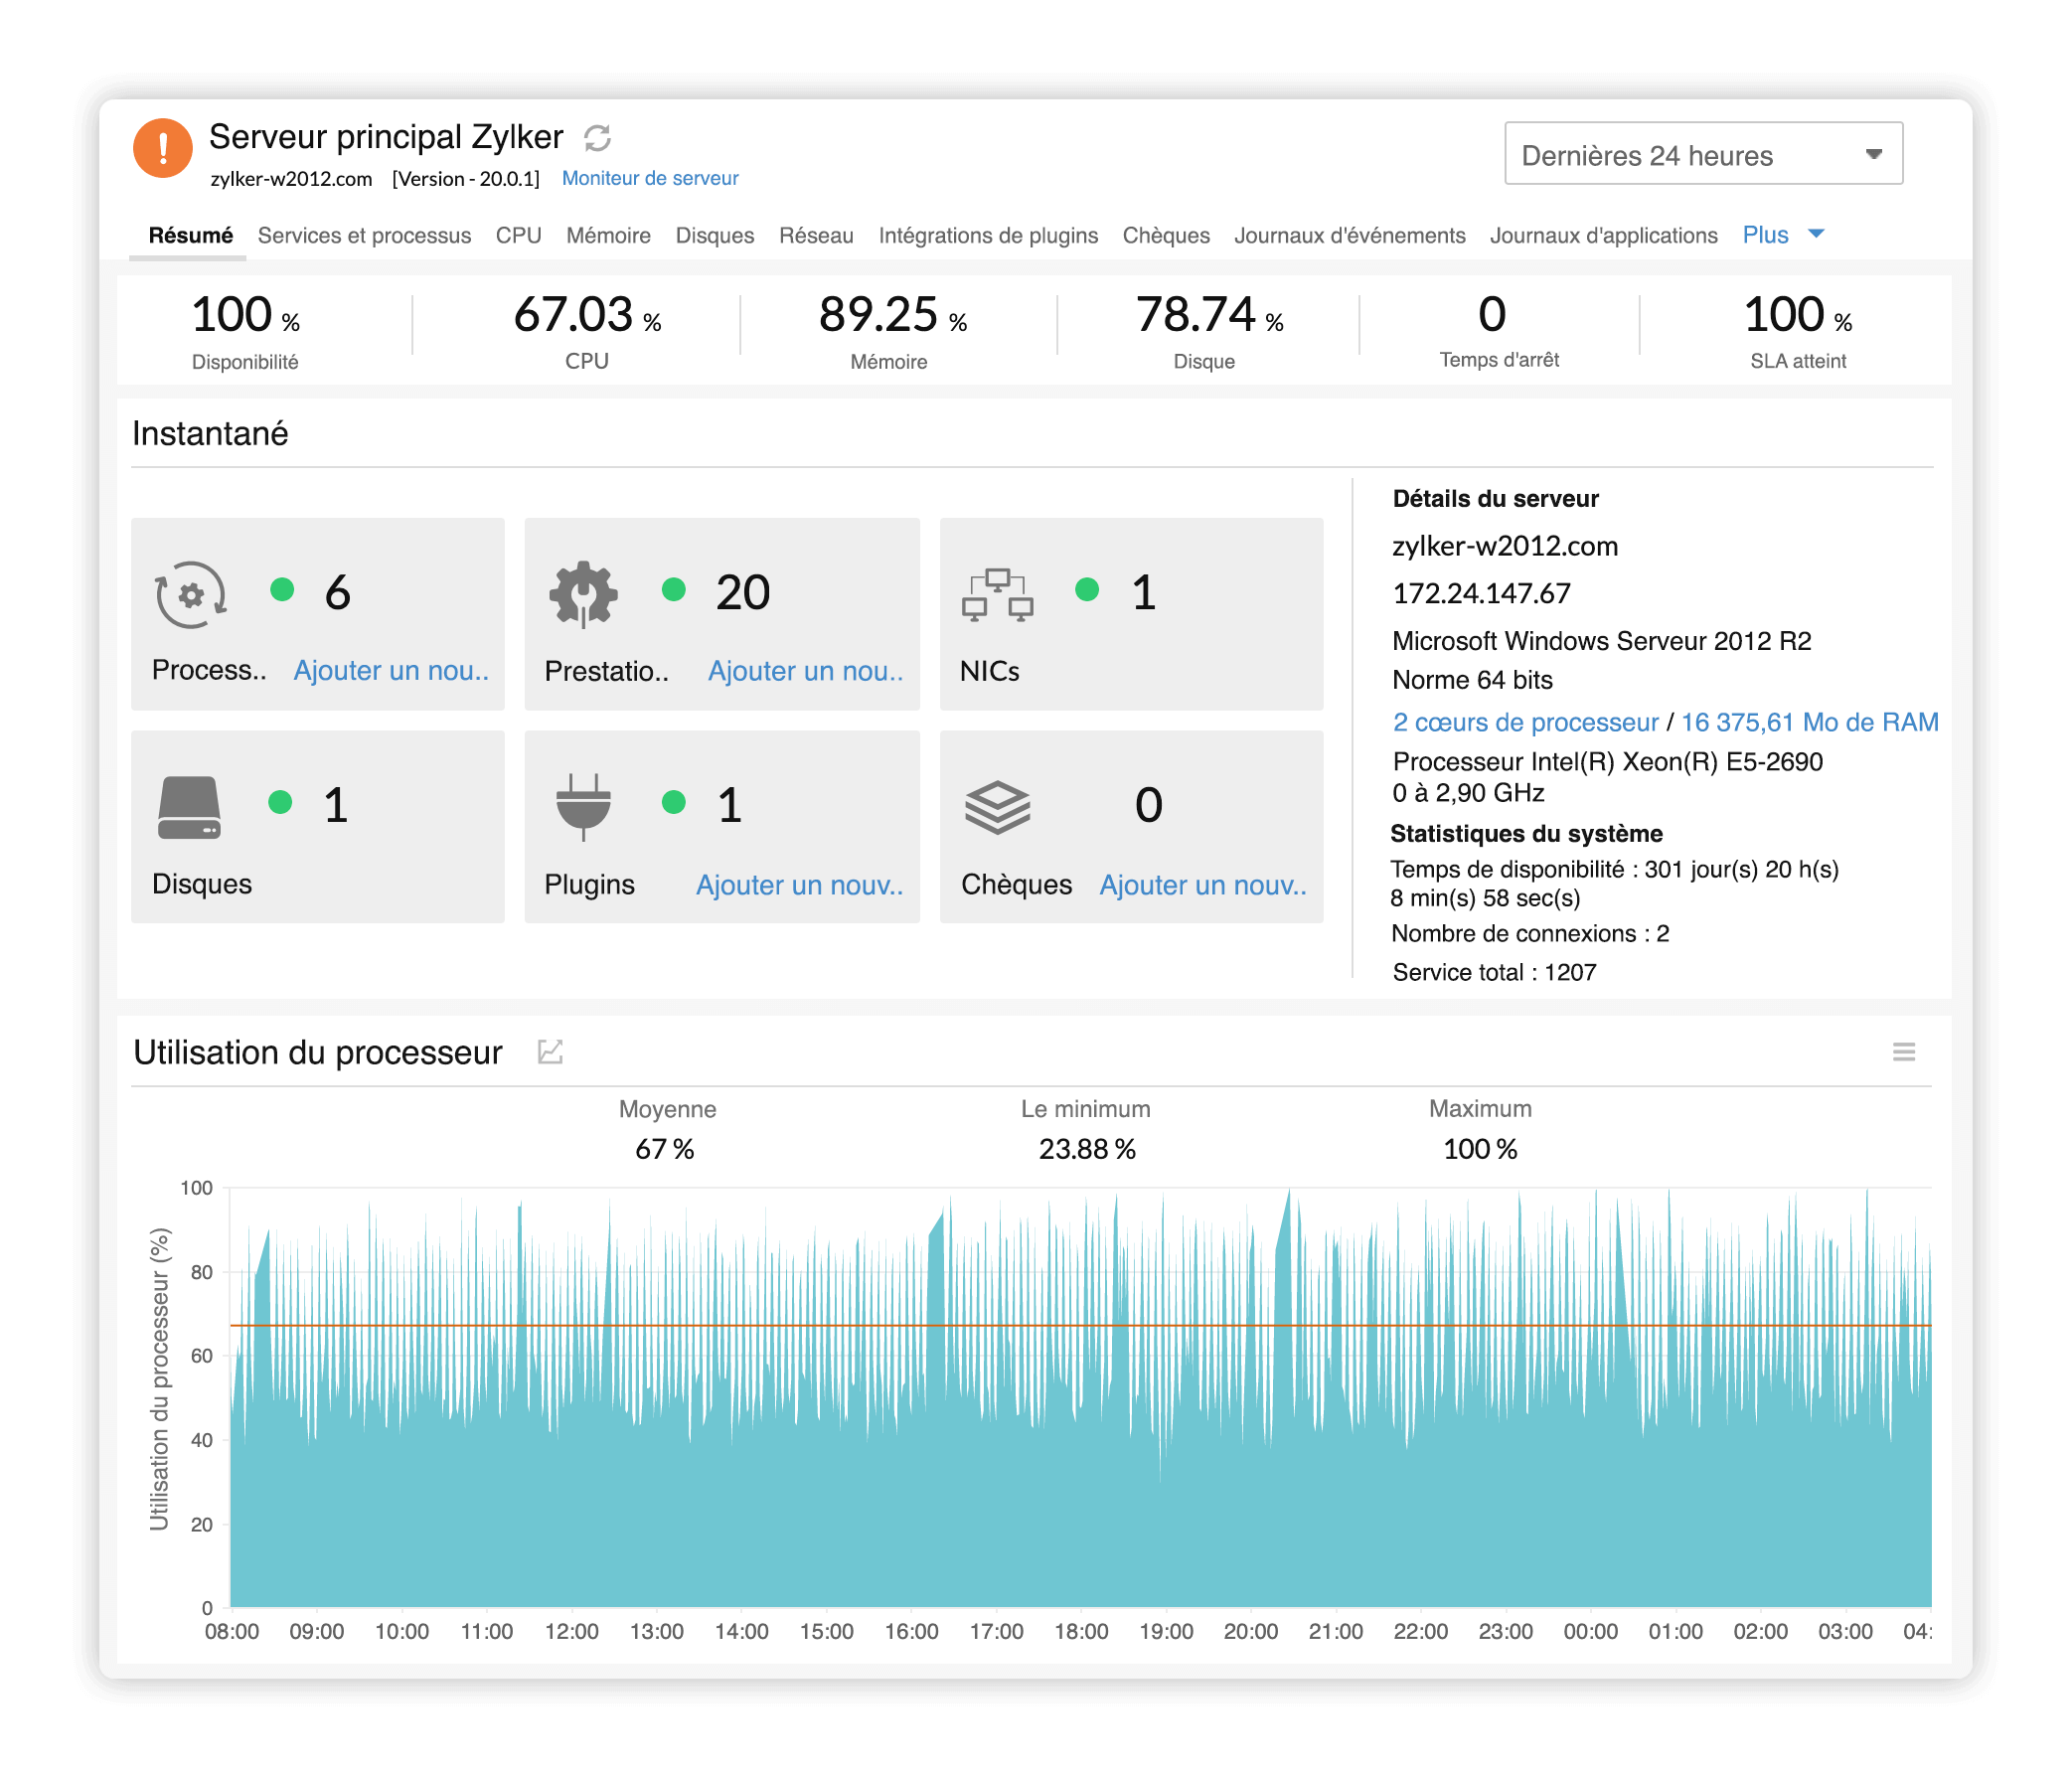Click the gear icon on the Prestations tile
Viewport: 2072px width, 1778px height.
[x=583, y=592]
